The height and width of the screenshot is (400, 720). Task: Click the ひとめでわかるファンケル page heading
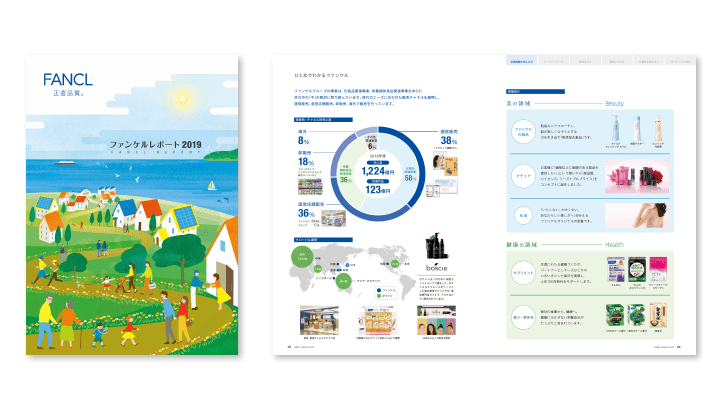(321, 75)
